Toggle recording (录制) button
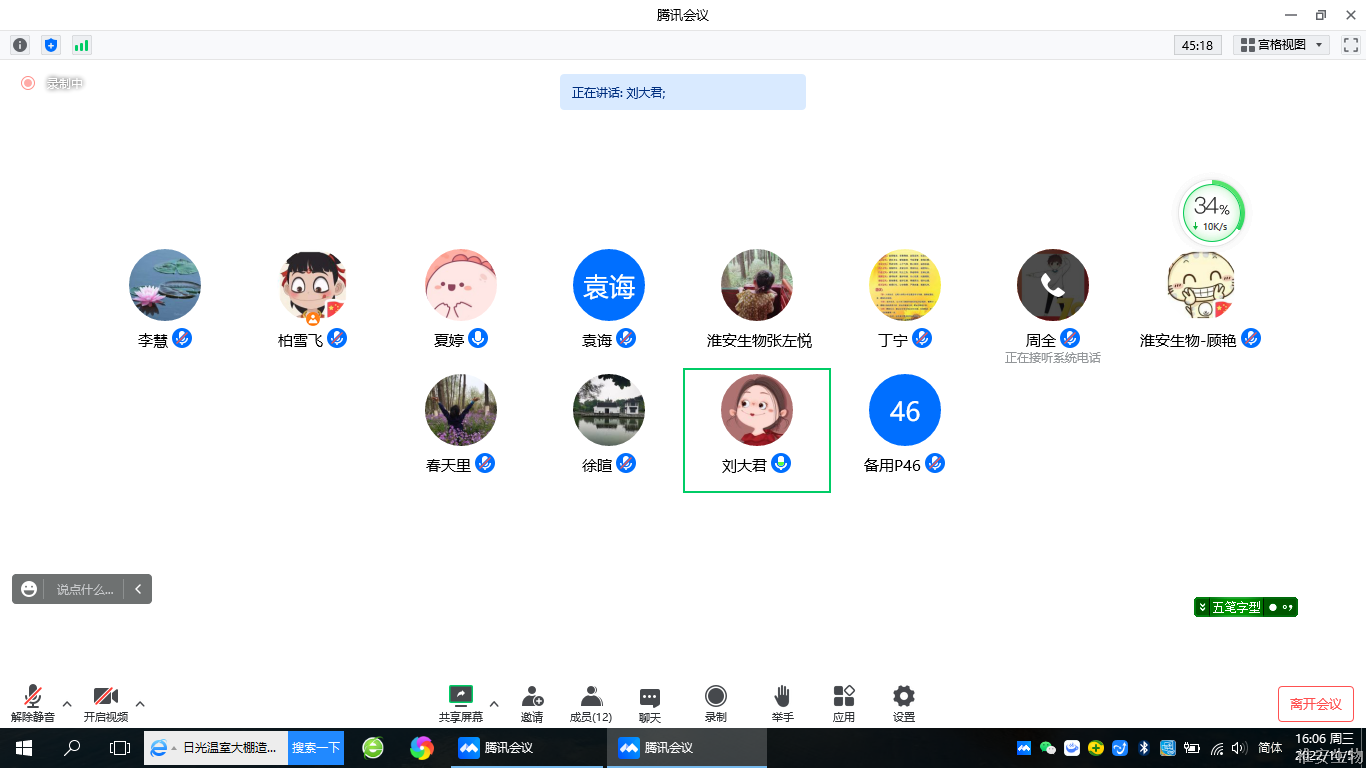 (x=715, y=703)
